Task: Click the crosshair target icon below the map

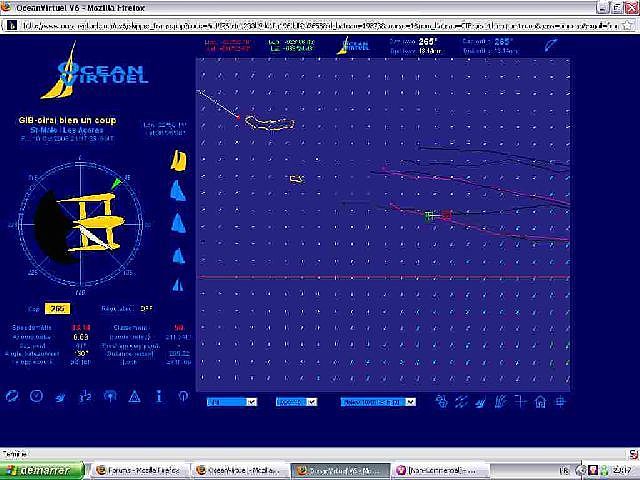Action: pyautogui.click(x=560, y=402)
